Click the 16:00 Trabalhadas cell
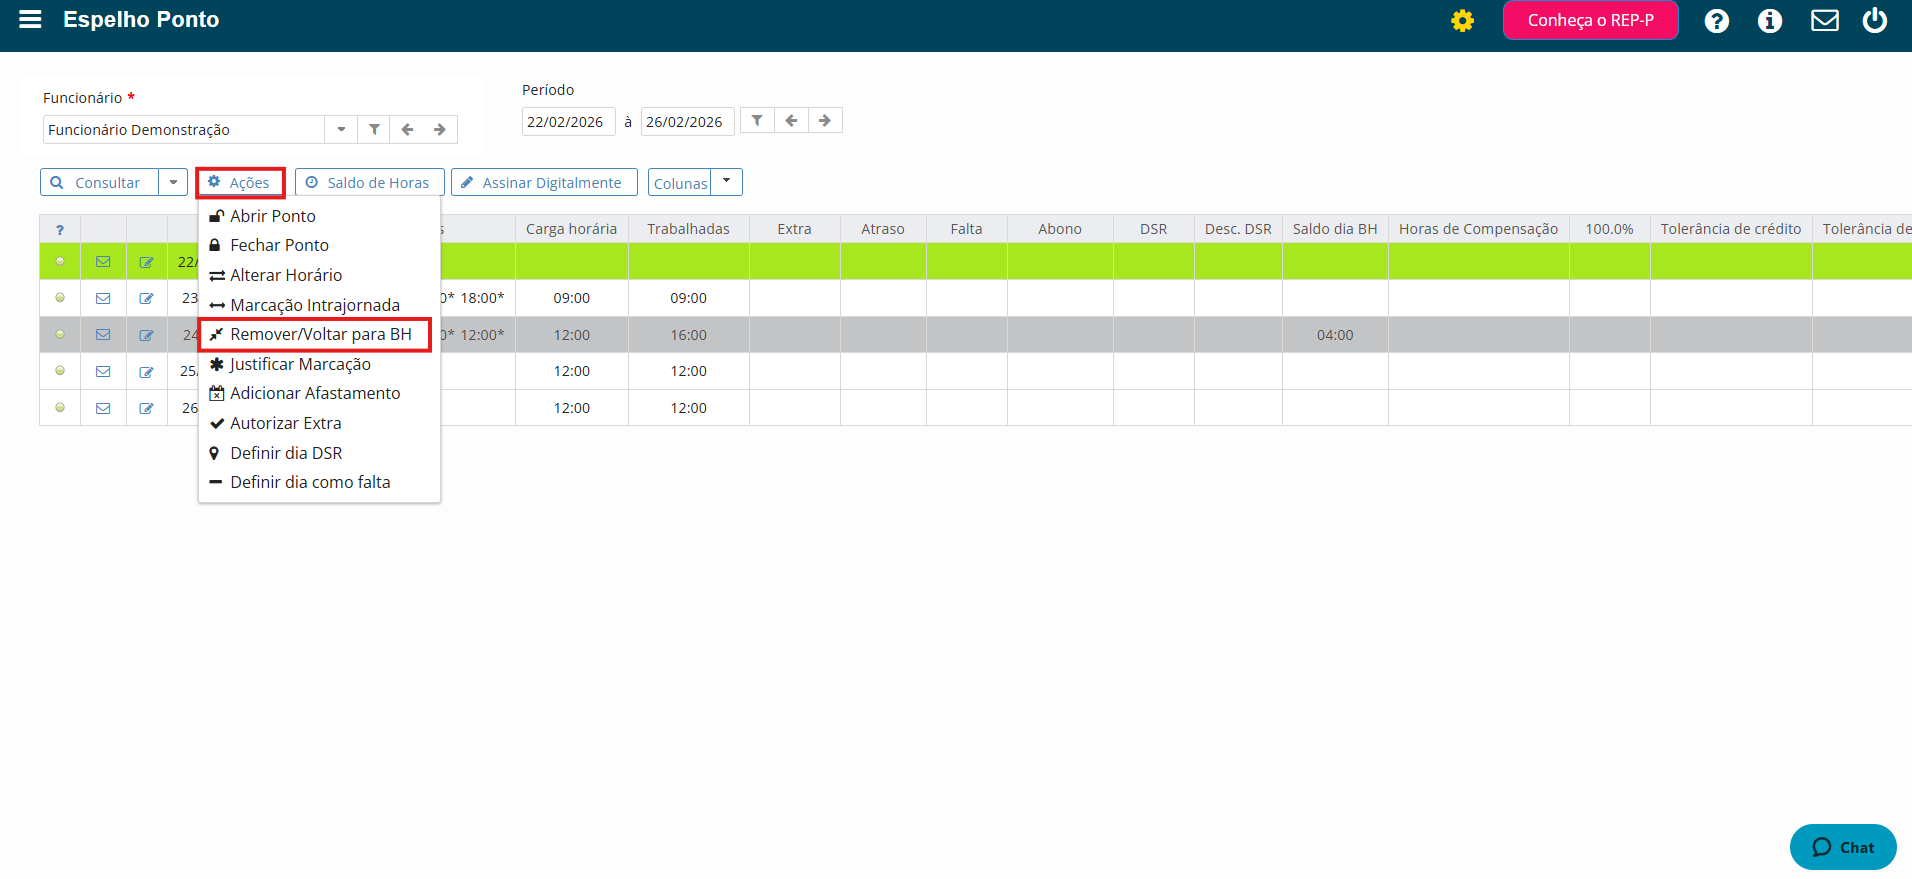This screenshot has width=1912, height=879. point(688,335)
